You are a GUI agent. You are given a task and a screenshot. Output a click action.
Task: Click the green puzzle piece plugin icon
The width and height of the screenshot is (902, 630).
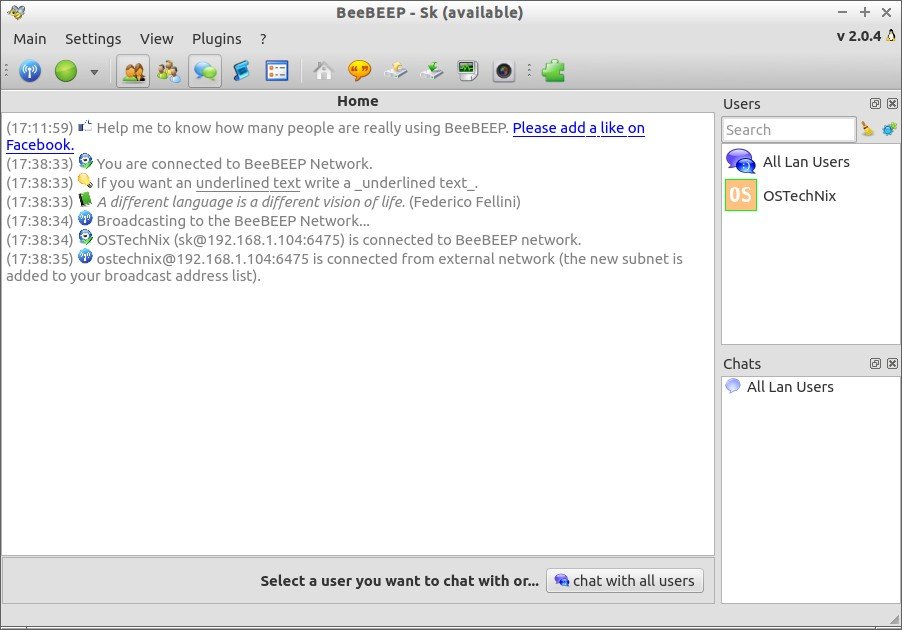(553, 71)
